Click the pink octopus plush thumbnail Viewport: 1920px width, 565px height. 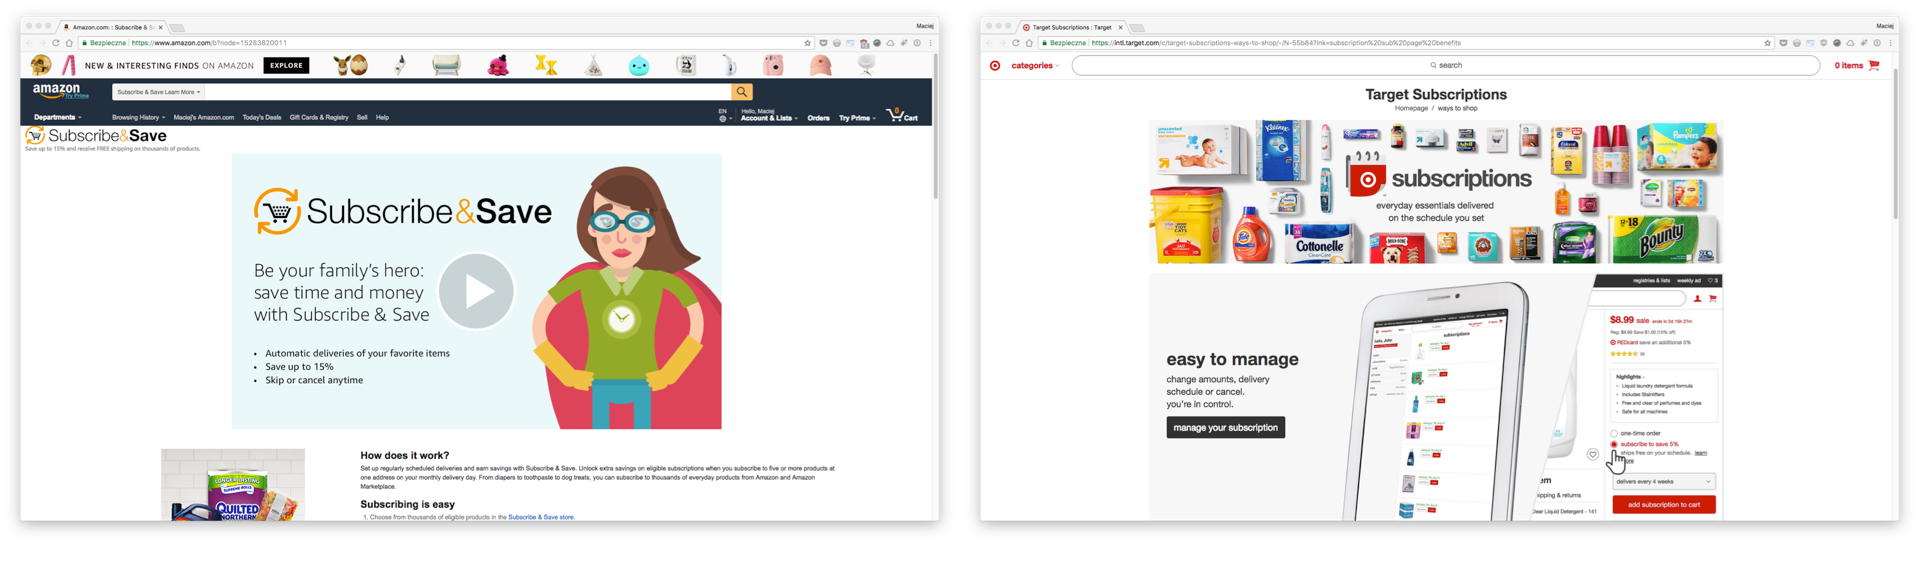[x=498, y=66]
